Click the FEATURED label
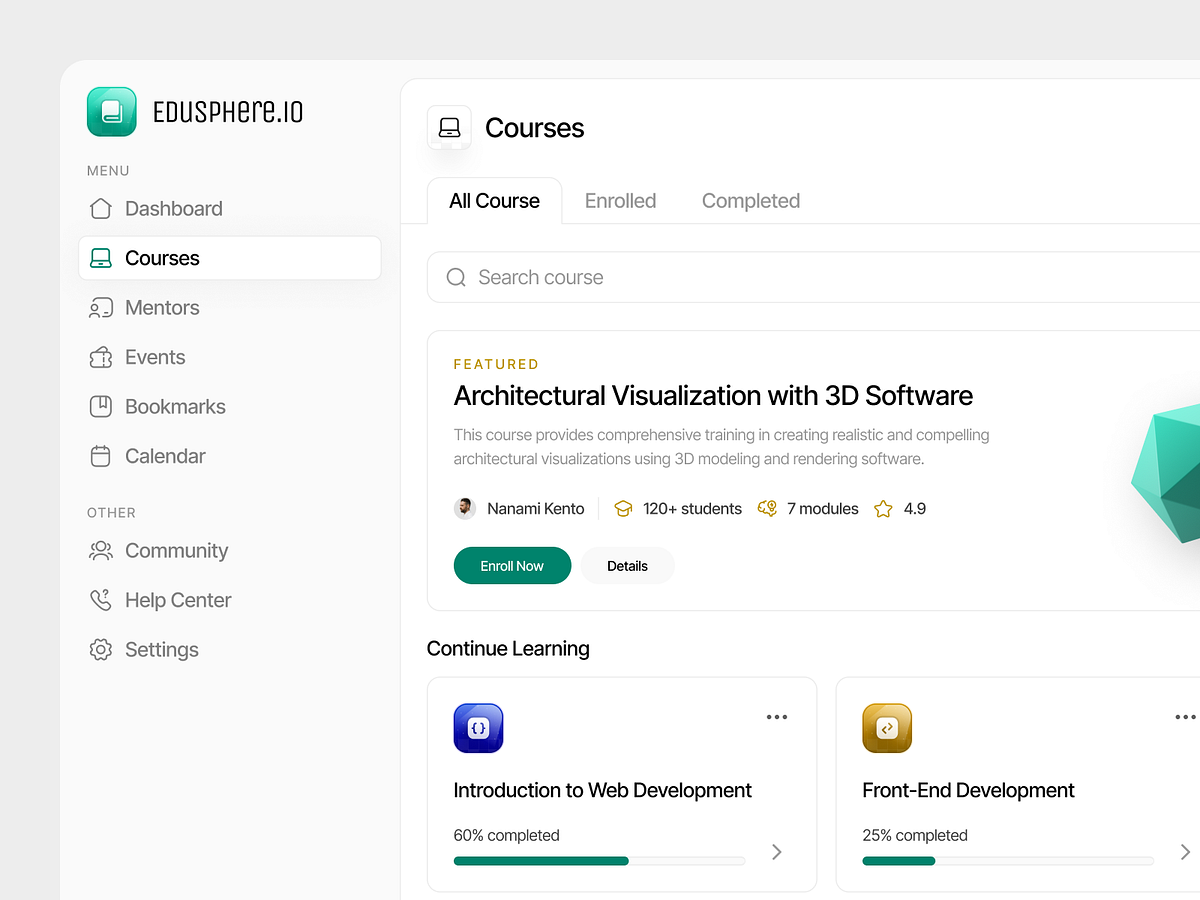The image size is (1200, 900). click(x=496, y=364)
